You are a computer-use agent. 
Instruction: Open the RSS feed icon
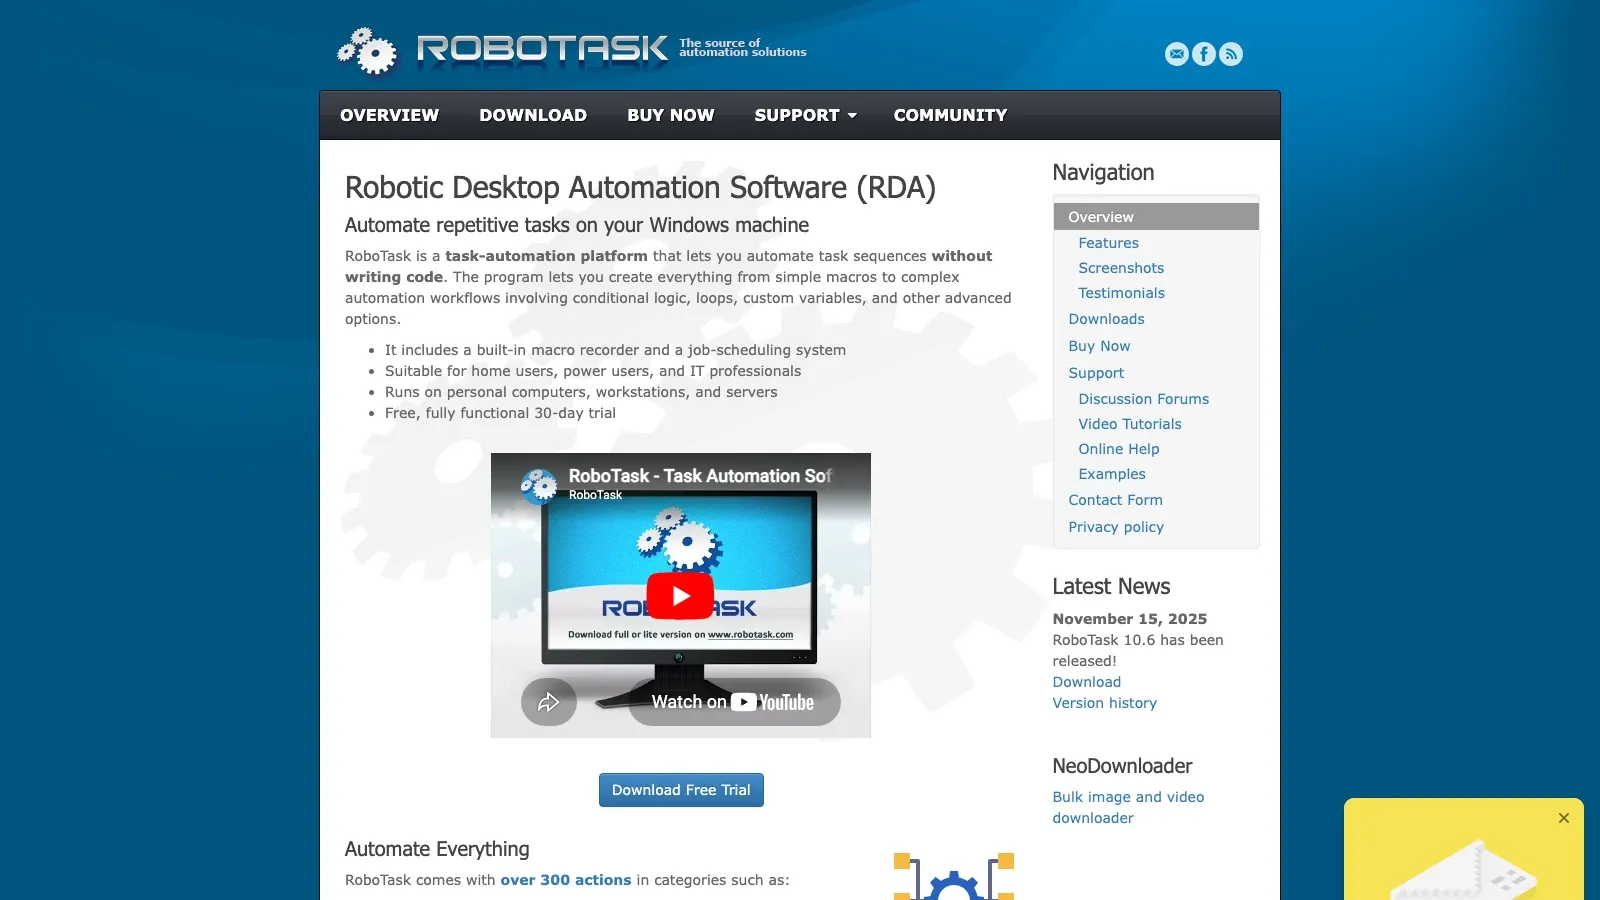[1231, 54]
